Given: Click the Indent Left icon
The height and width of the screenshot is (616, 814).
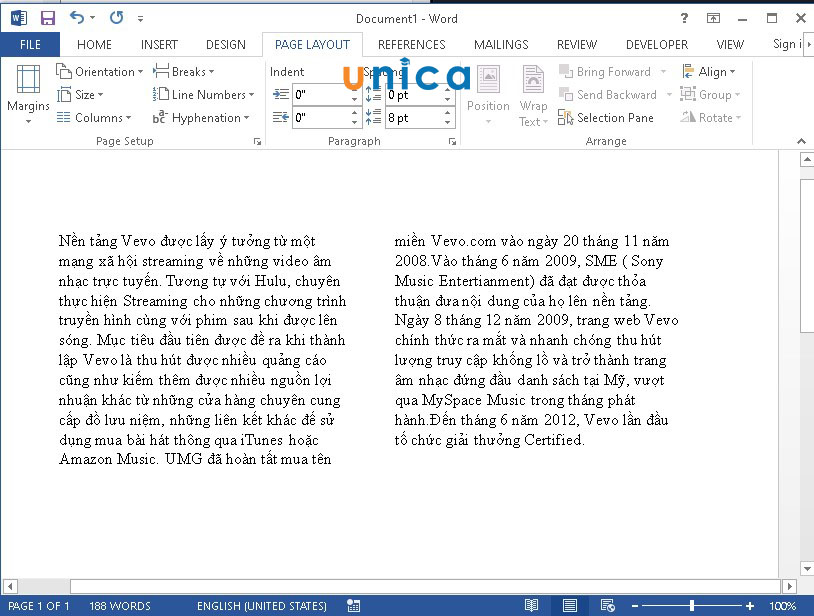Looking at the screenshot, I should 281,94.
